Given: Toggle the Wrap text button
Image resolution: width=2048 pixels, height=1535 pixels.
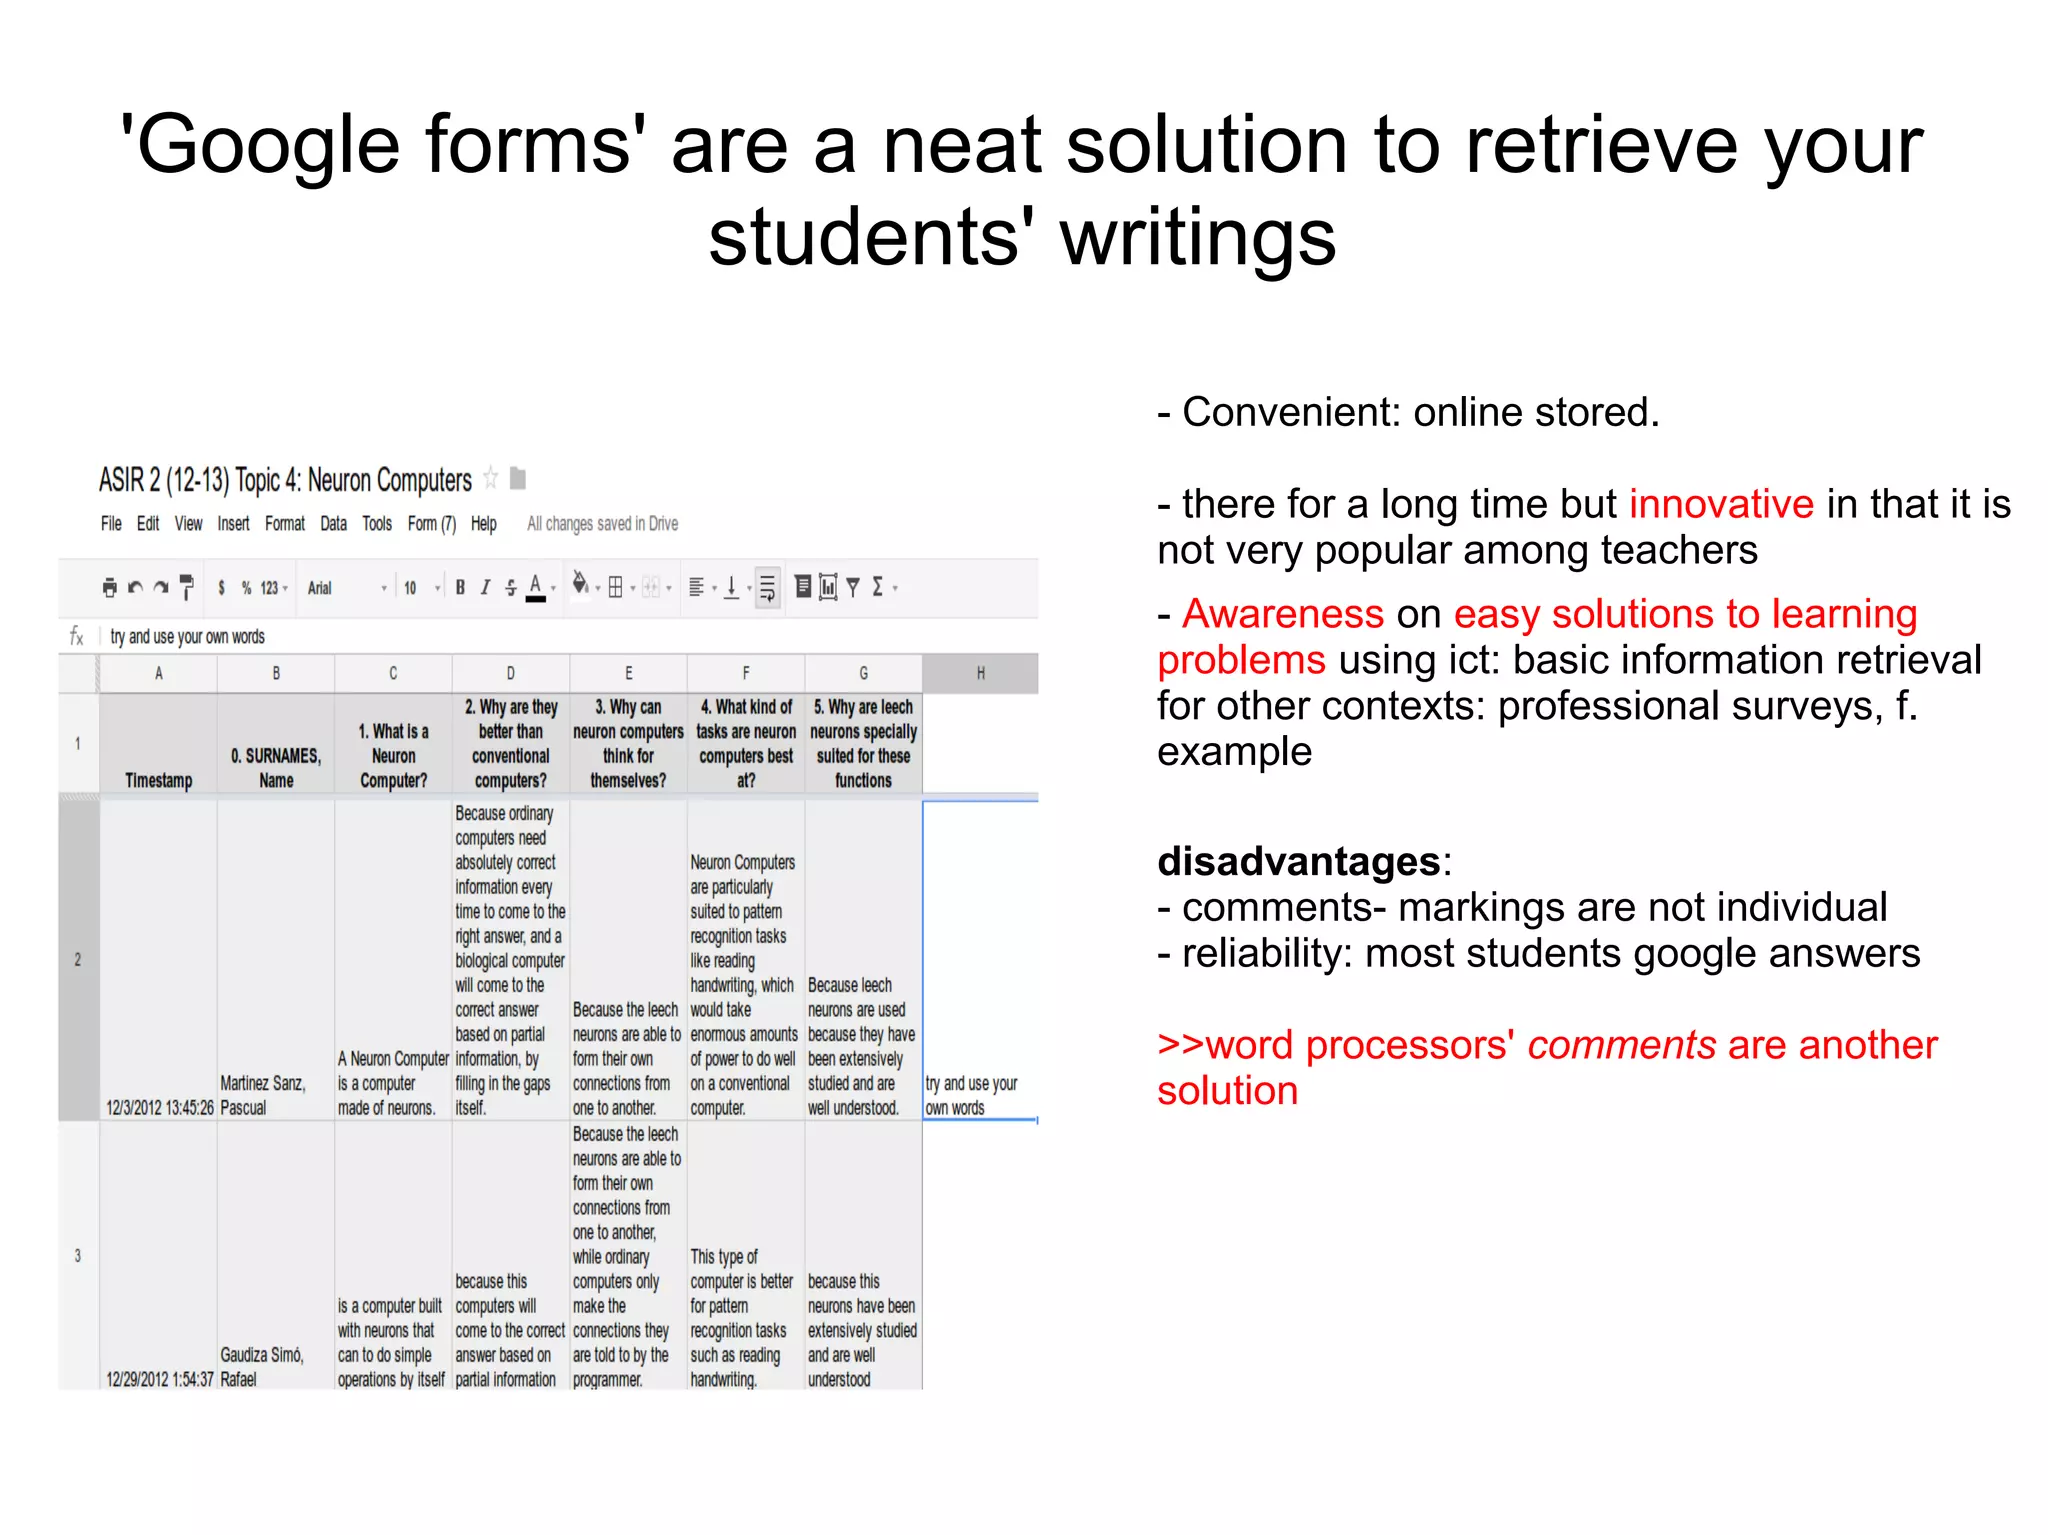Looking at the screenshot, I should point(767,588).
